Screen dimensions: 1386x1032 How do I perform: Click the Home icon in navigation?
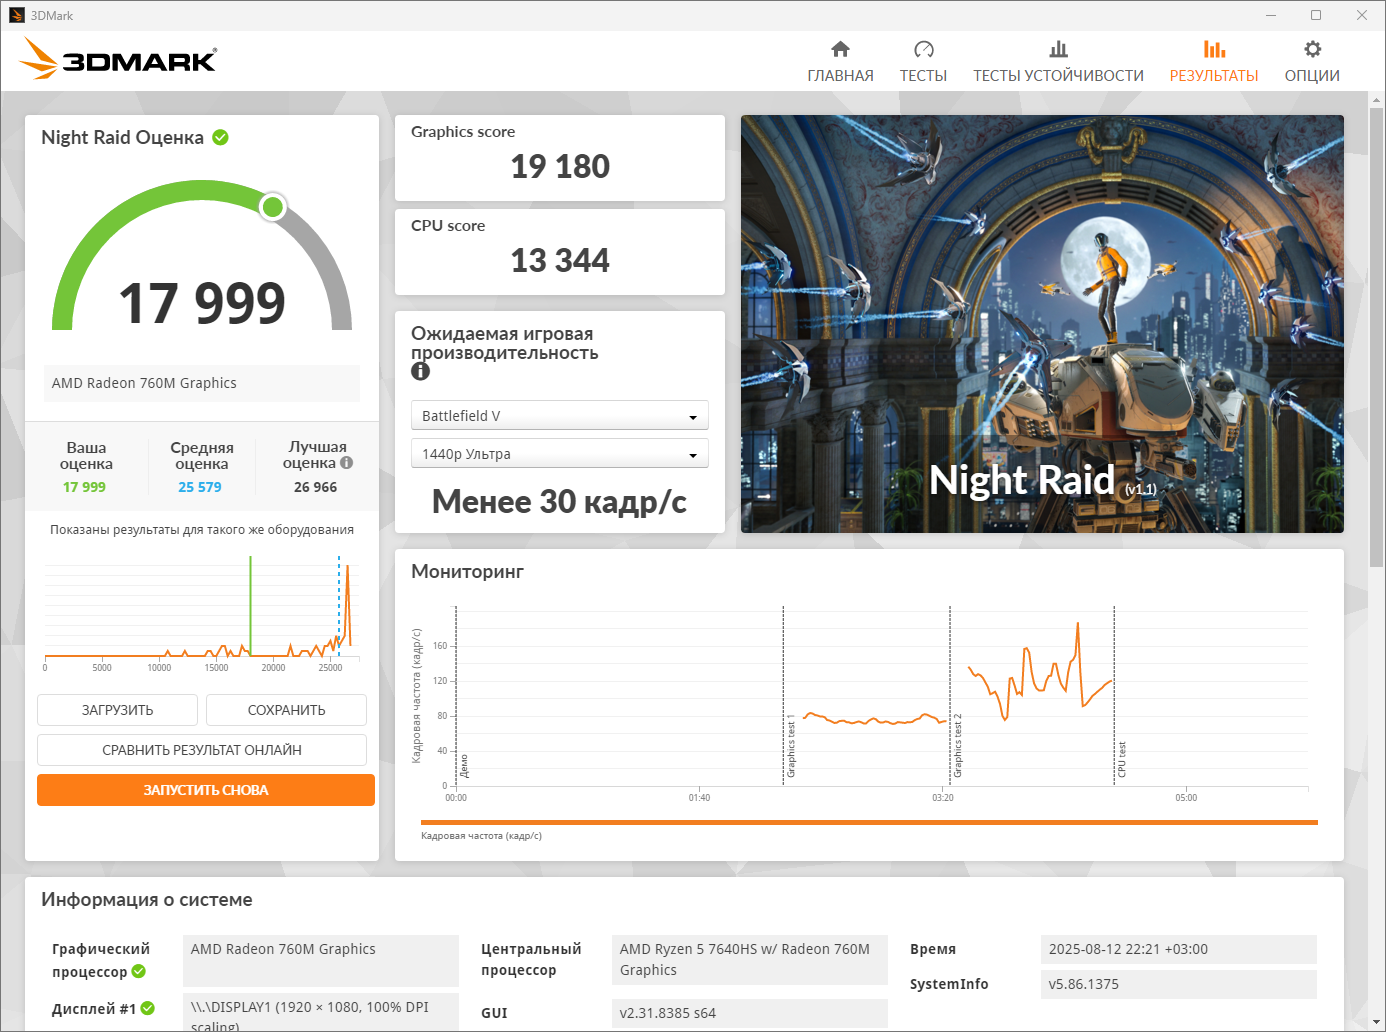pyautogui.click(x=840, y=49)
